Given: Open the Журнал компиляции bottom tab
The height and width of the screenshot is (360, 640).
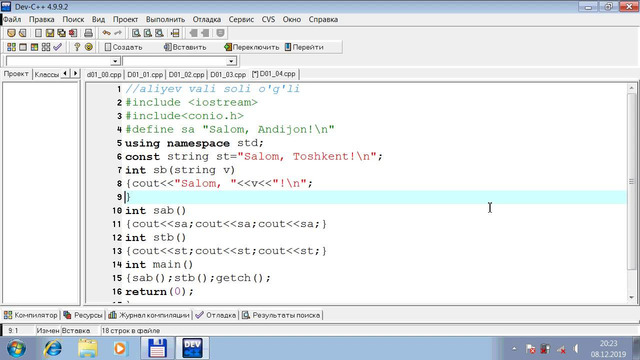Looking at the screenshot, I should 149,315.
